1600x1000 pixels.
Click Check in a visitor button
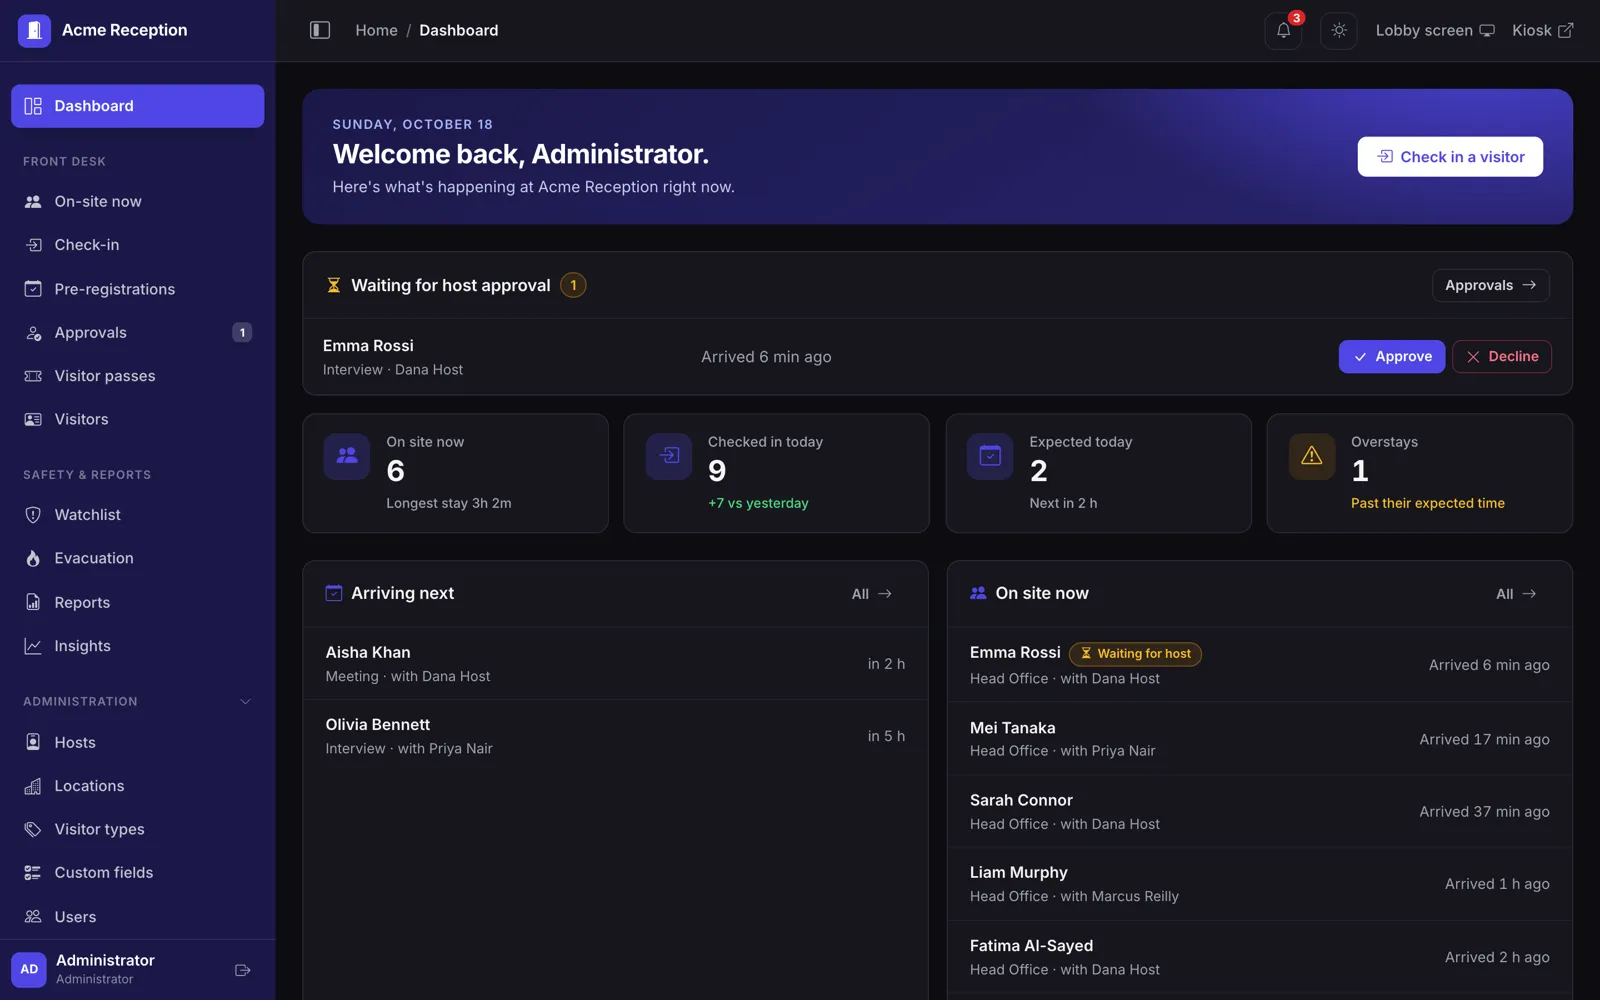tap(1450, 157)
